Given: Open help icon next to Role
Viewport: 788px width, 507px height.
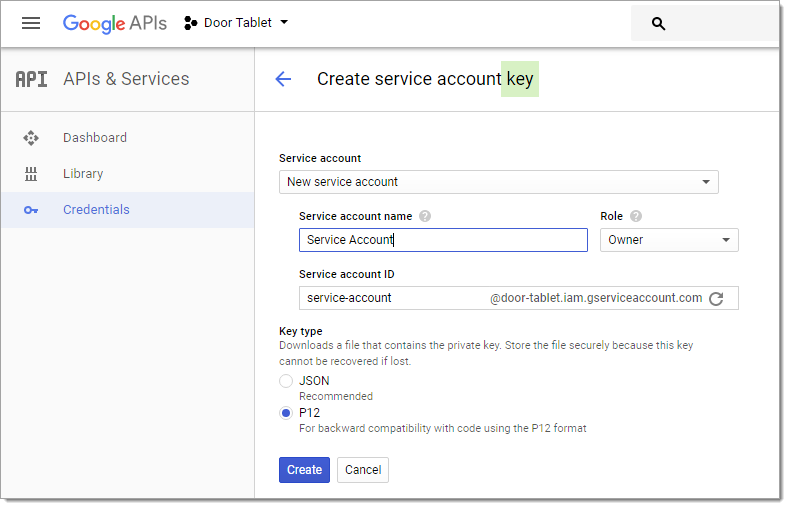Looking at the screenshot, I should click(636, 216).
